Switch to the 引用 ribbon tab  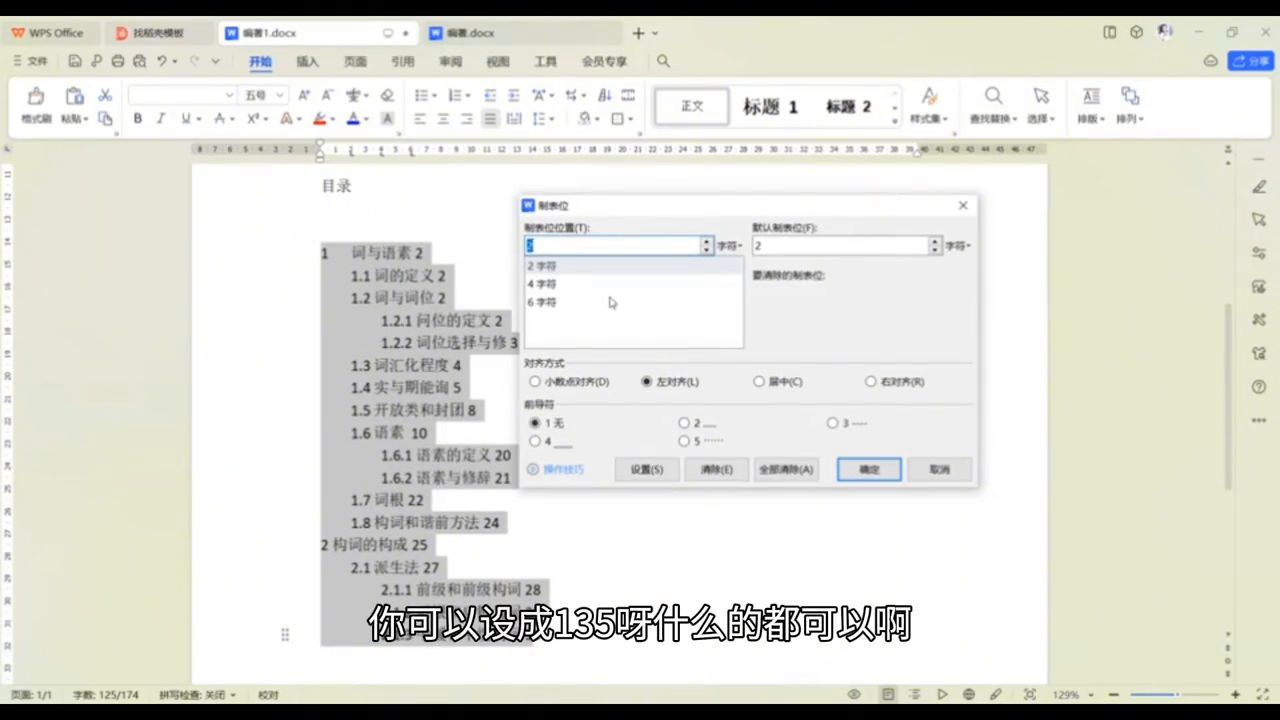tap(402, 61)
